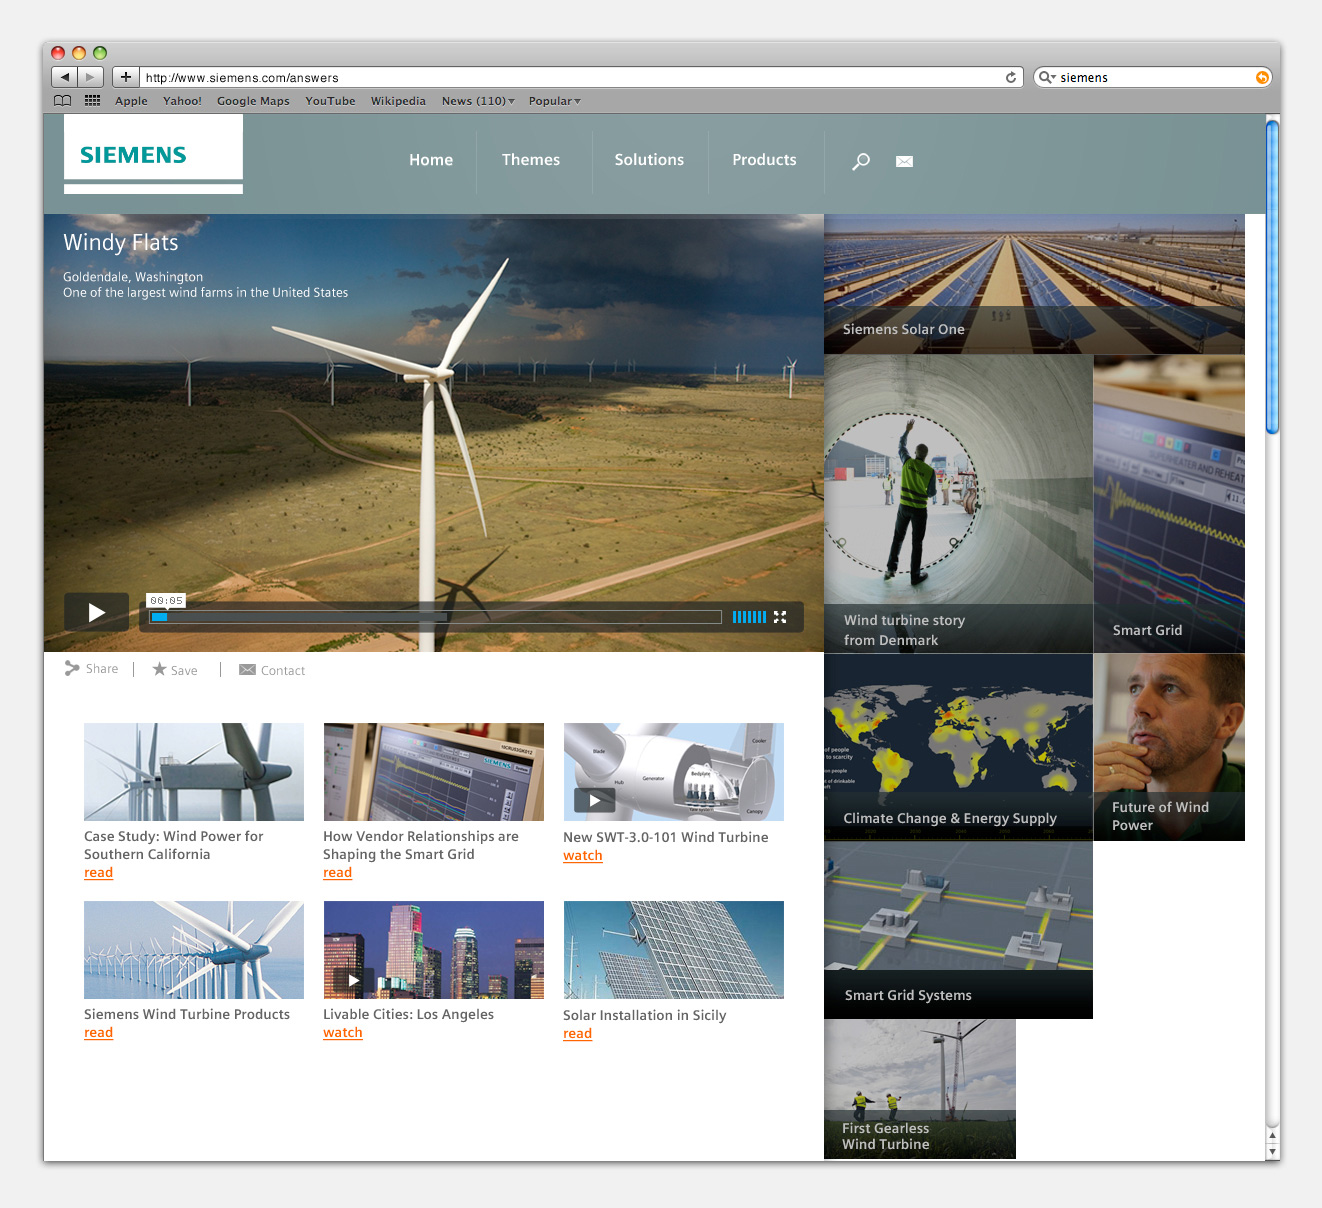The image size is (1322, 1208).
Task: Click the play overlay on the SWT-3.0-101 thumbnail
Action: (594, 800)
